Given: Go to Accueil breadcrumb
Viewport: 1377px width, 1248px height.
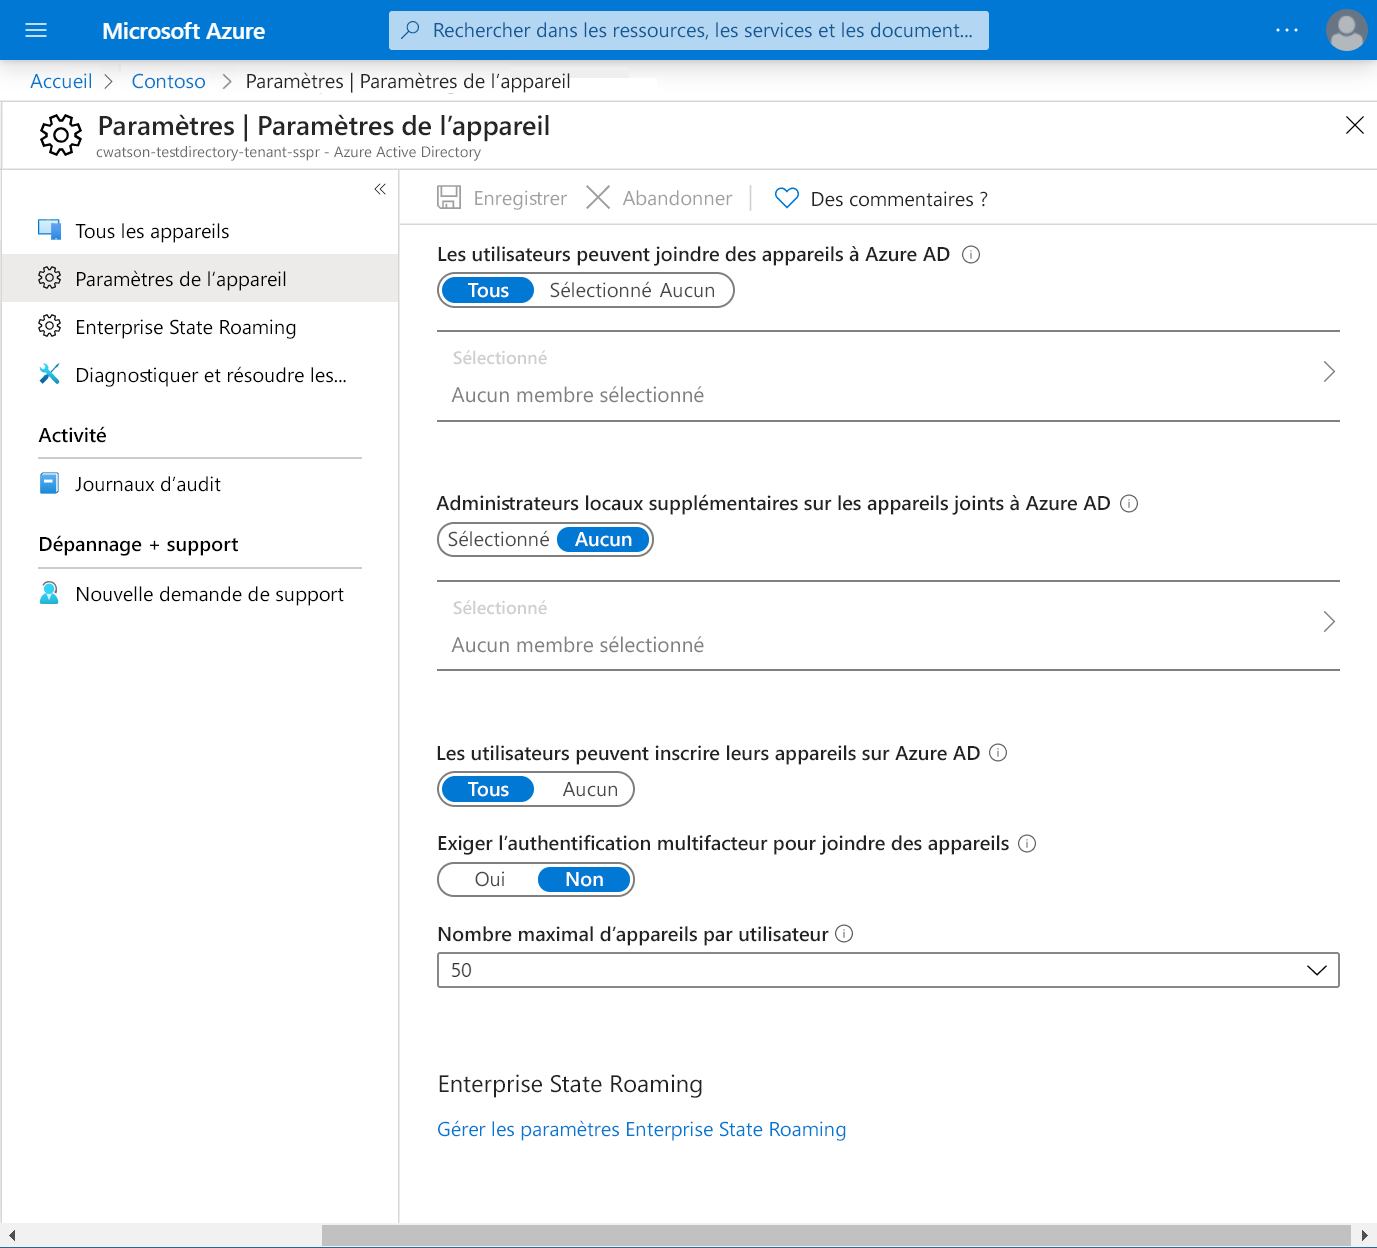Looking at the screenshot, I should click(x=61, y=81).
